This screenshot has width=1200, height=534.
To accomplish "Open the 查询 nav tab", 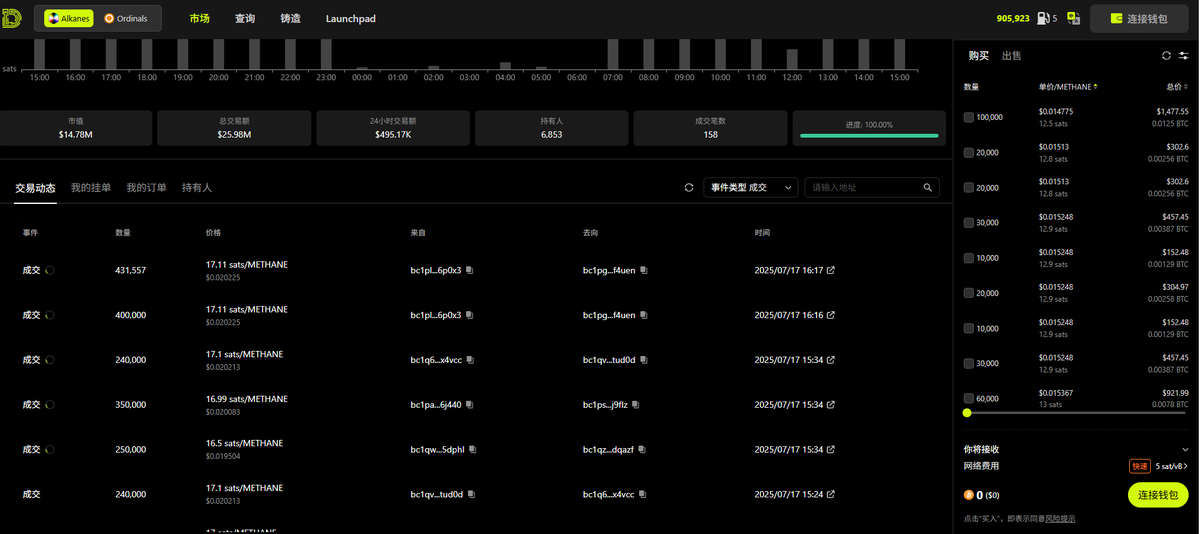I will point(245,18).
